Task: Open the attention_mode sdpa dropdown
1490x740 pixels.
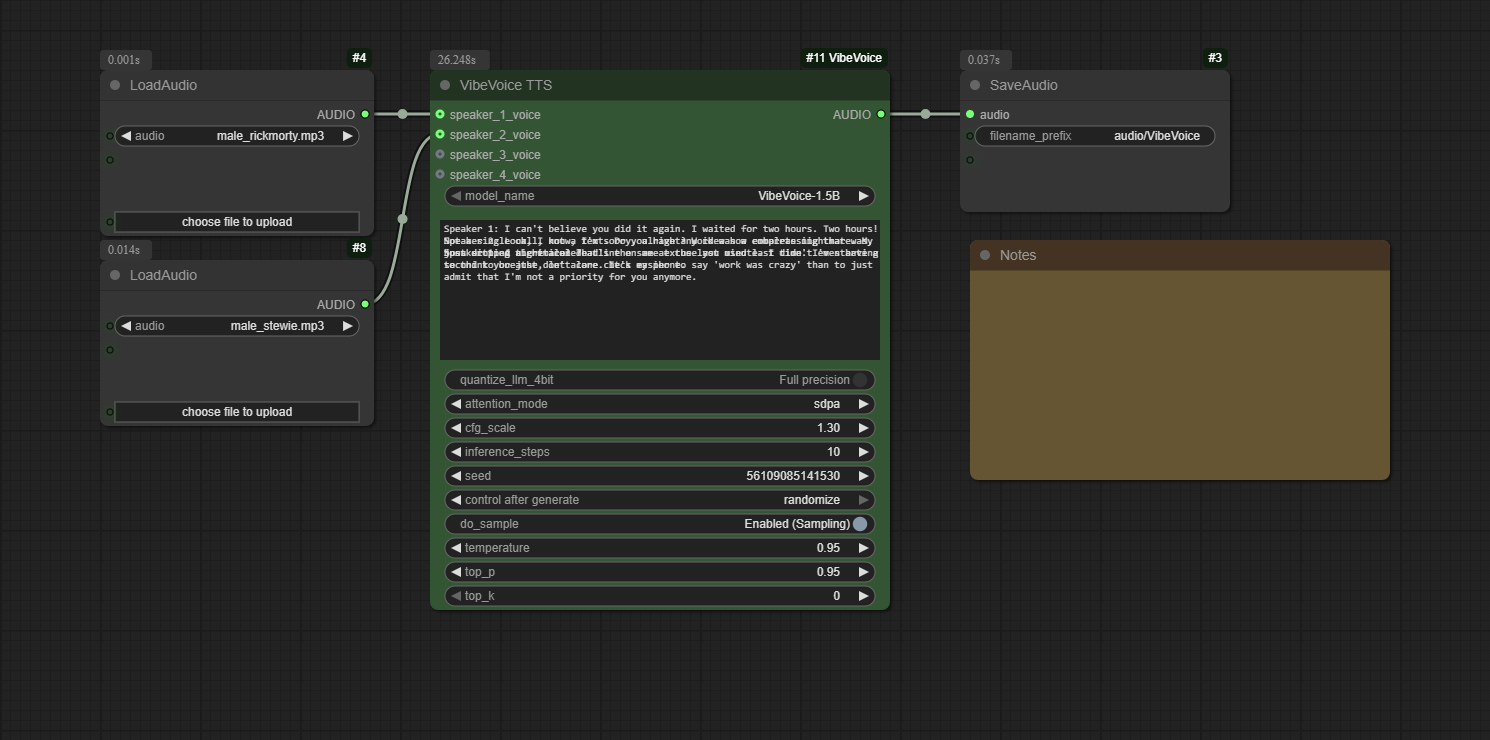Action: 660,404
